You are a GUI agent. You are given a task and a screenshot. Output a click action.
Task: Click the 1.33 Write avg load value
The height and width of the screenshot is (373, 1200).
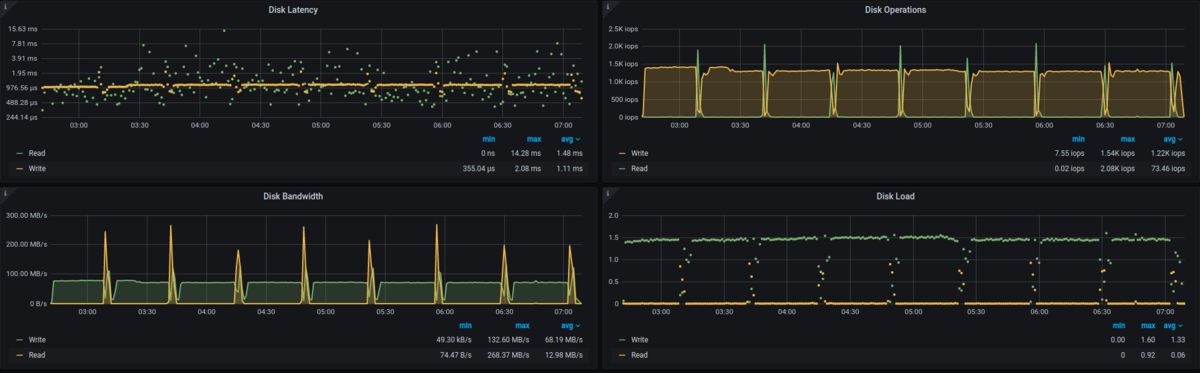point(1178,339)
